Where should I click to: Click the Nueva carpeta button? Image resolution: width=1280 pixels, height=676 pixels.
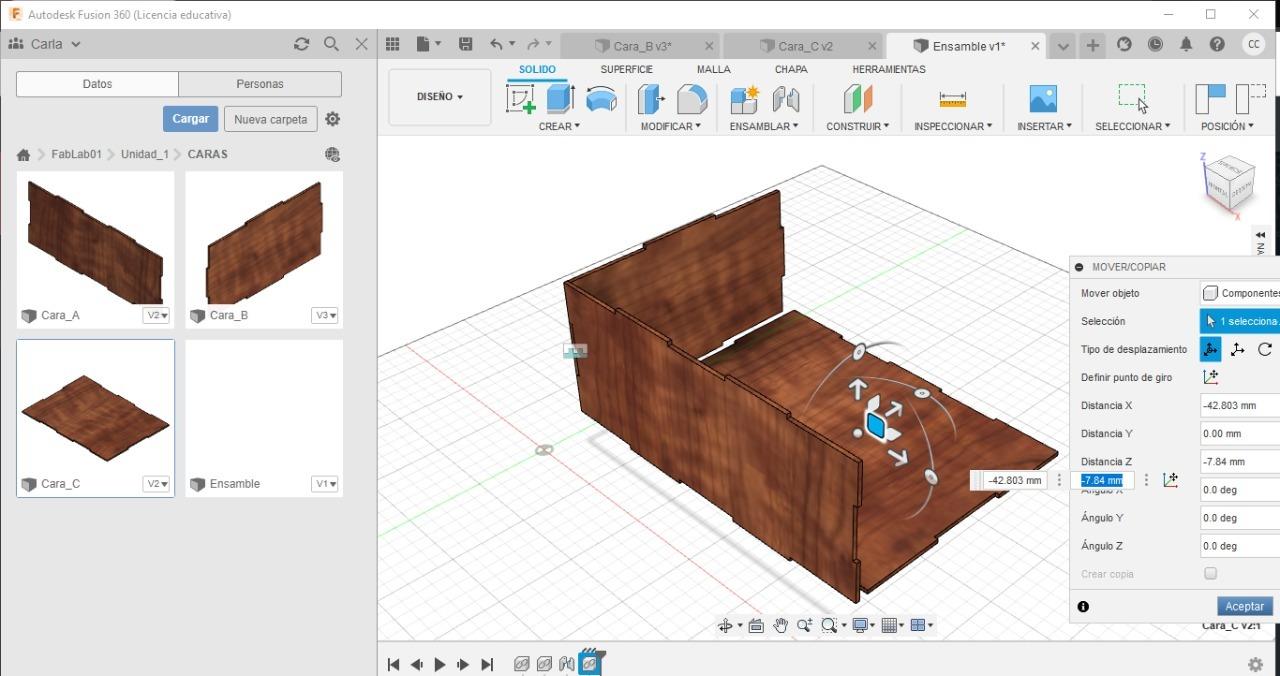coord(270,119)
